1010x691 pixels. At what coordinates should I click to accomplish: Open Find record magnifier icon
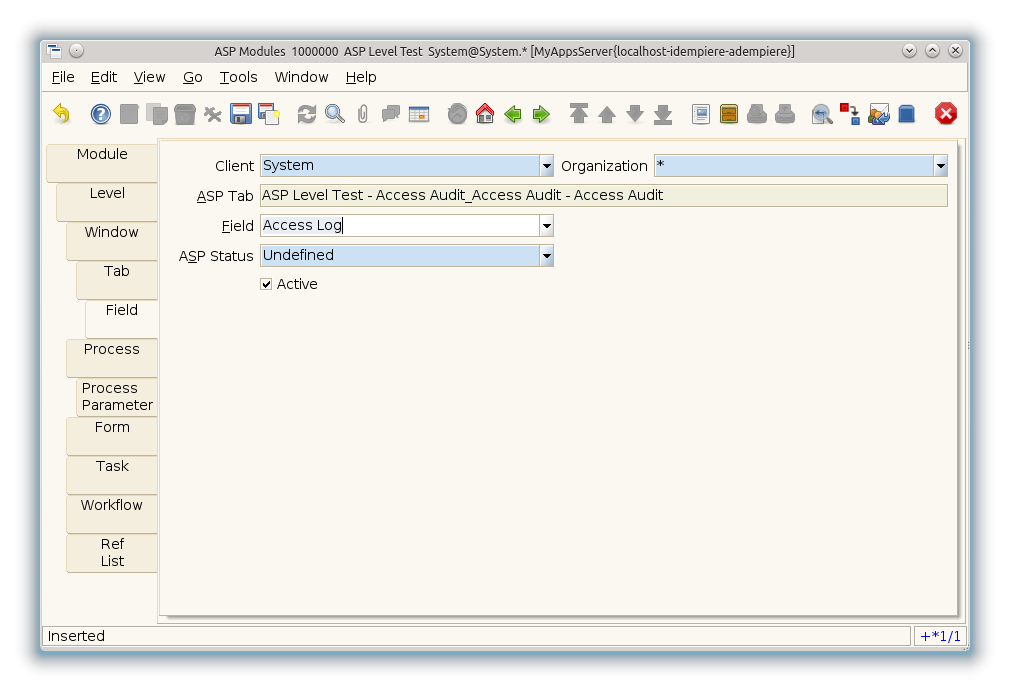coord(335,114)
